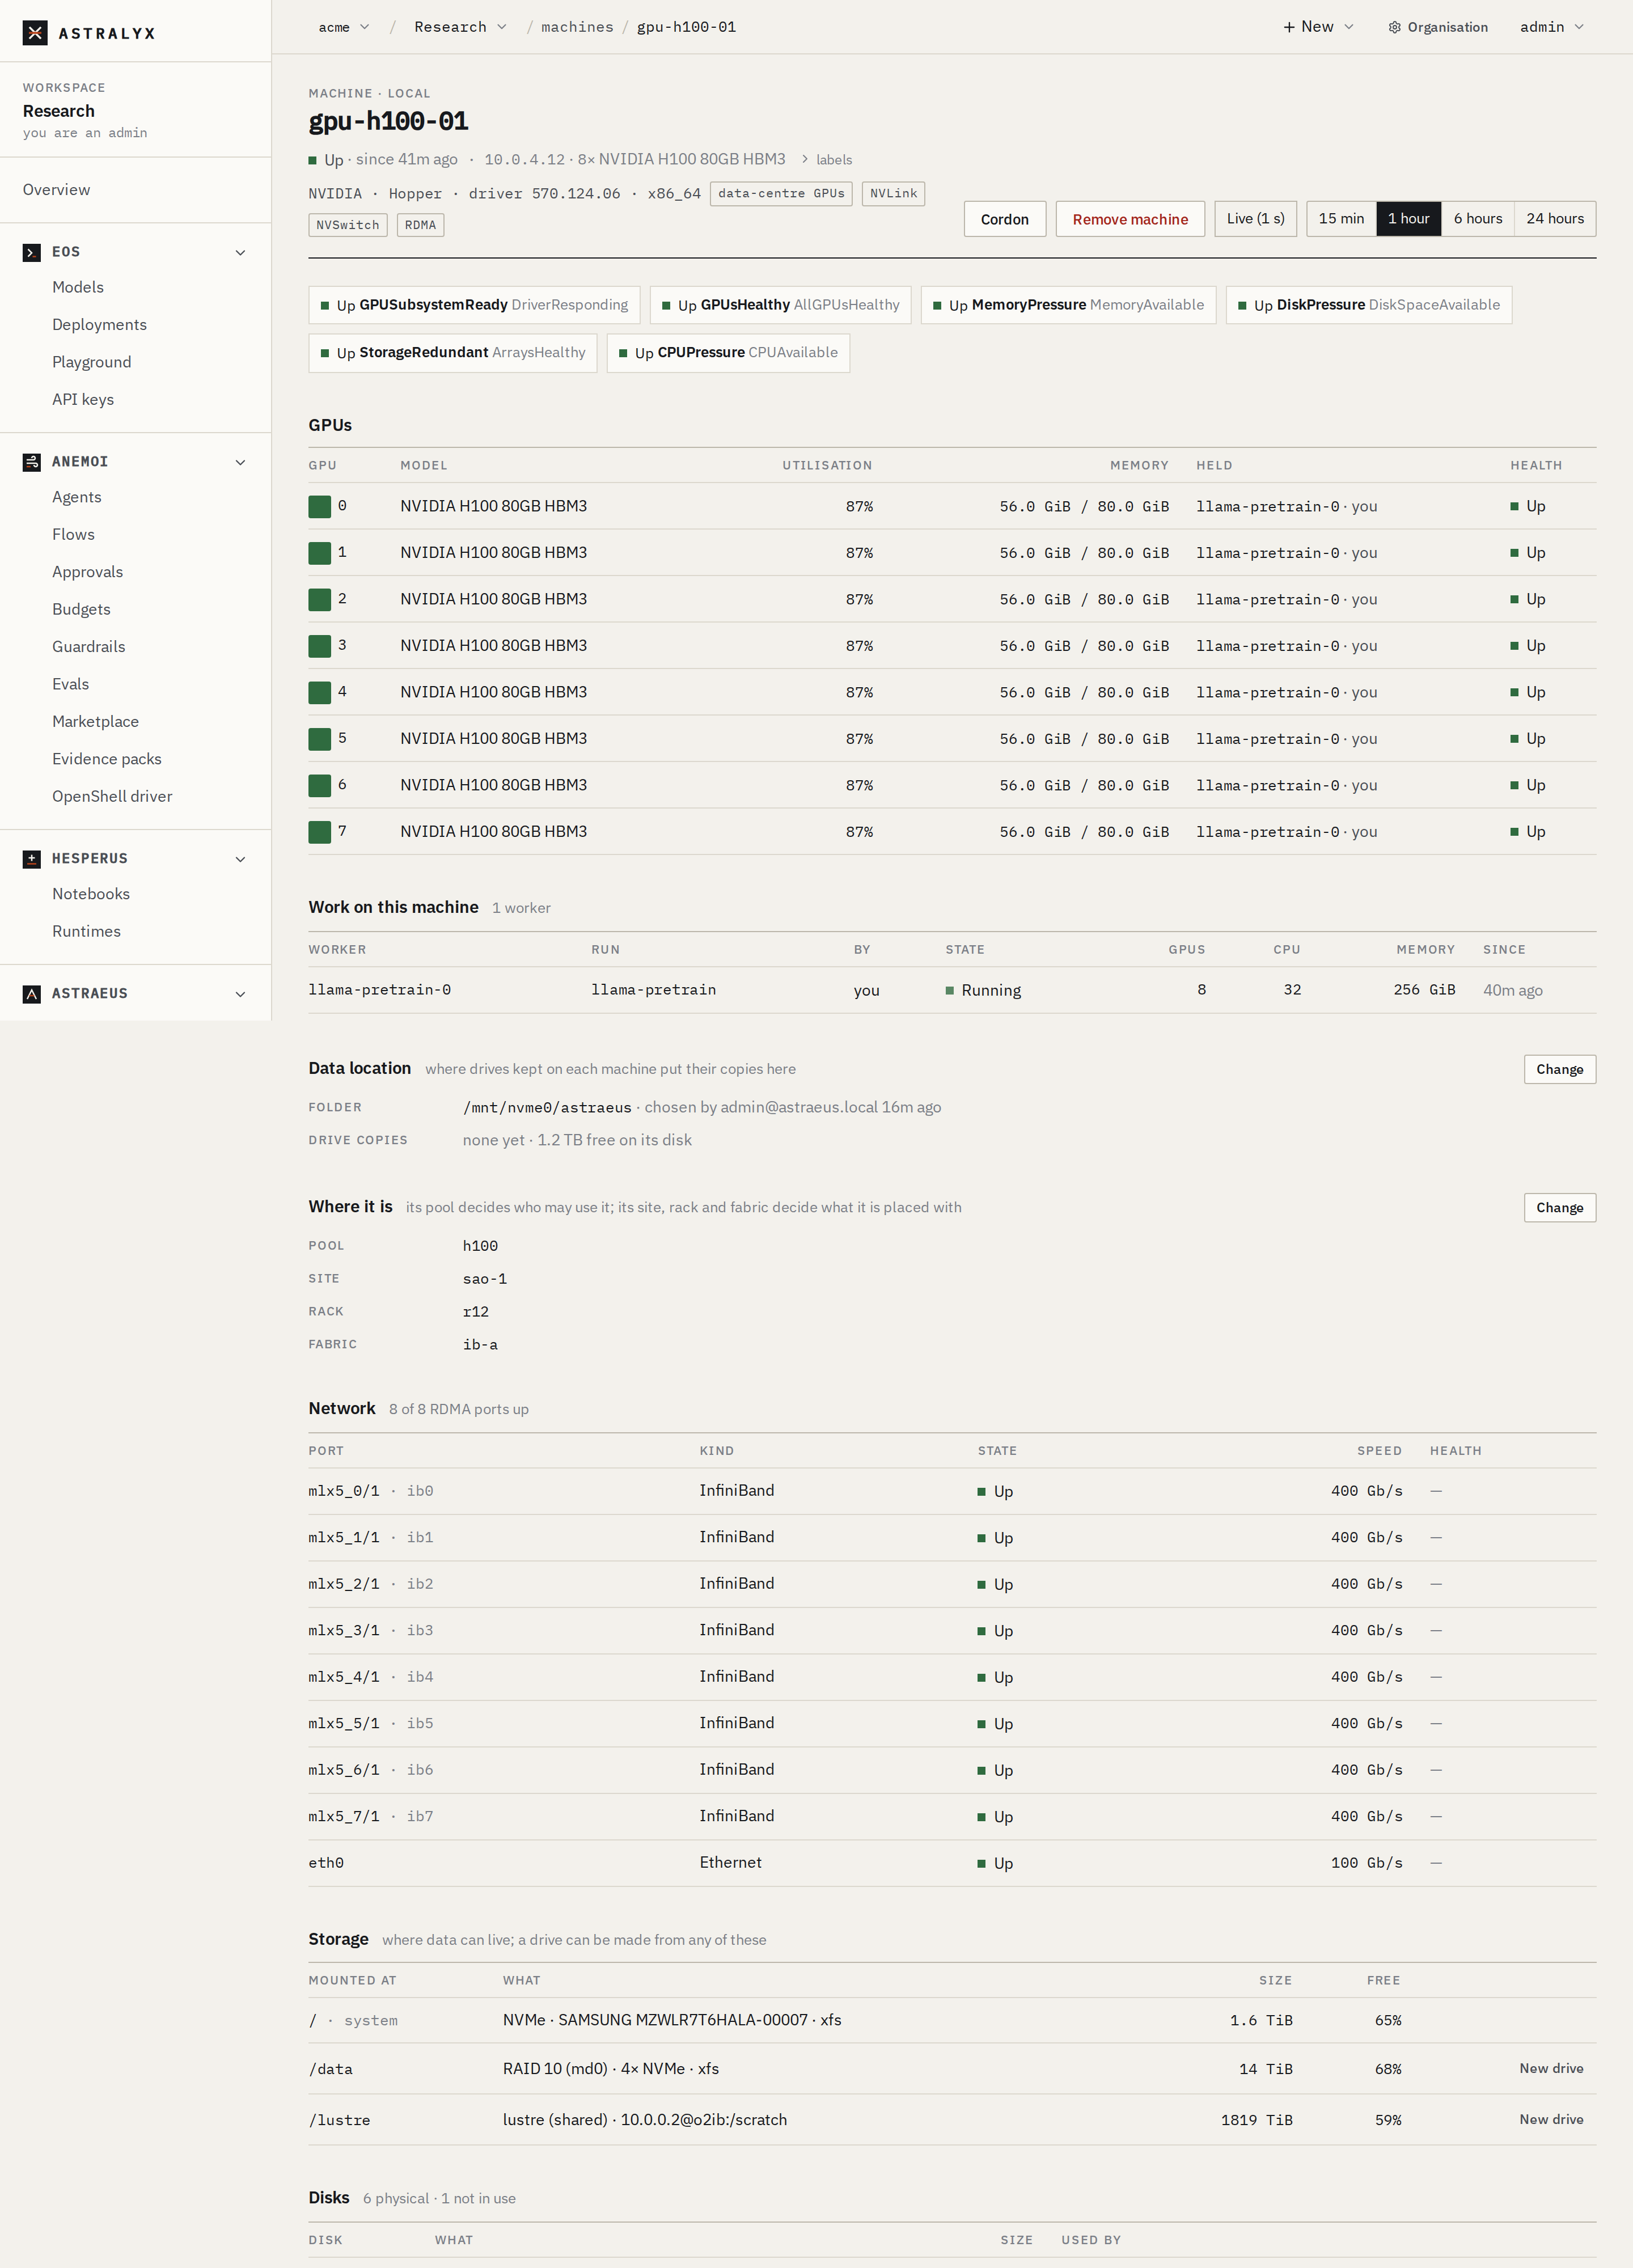Create New drive on /lustre
The width and height of the screenshot is (1633, 2268).
(1551, 2119)
